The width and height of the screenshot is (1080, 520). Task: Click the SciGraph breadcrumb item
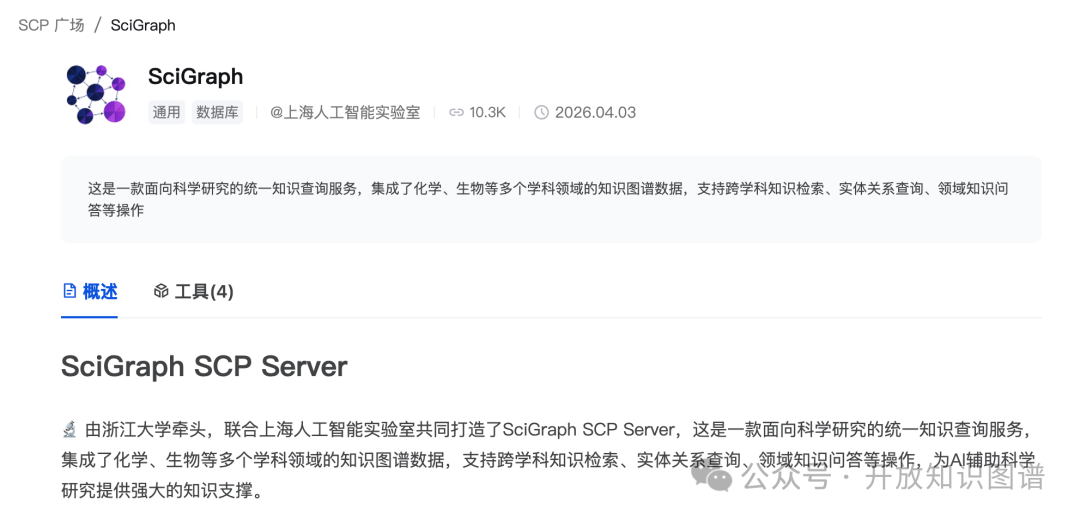point(143,25)
